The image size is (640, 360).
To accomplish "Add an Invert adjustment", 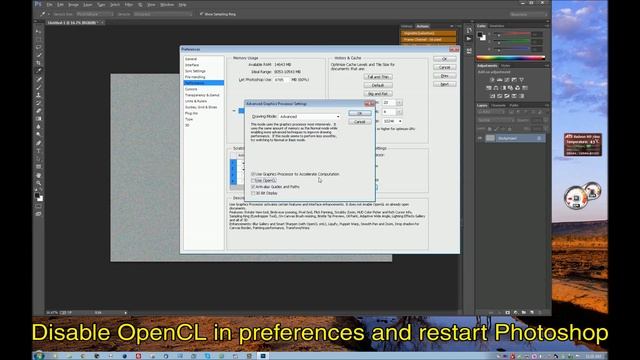I will point(493,96).
